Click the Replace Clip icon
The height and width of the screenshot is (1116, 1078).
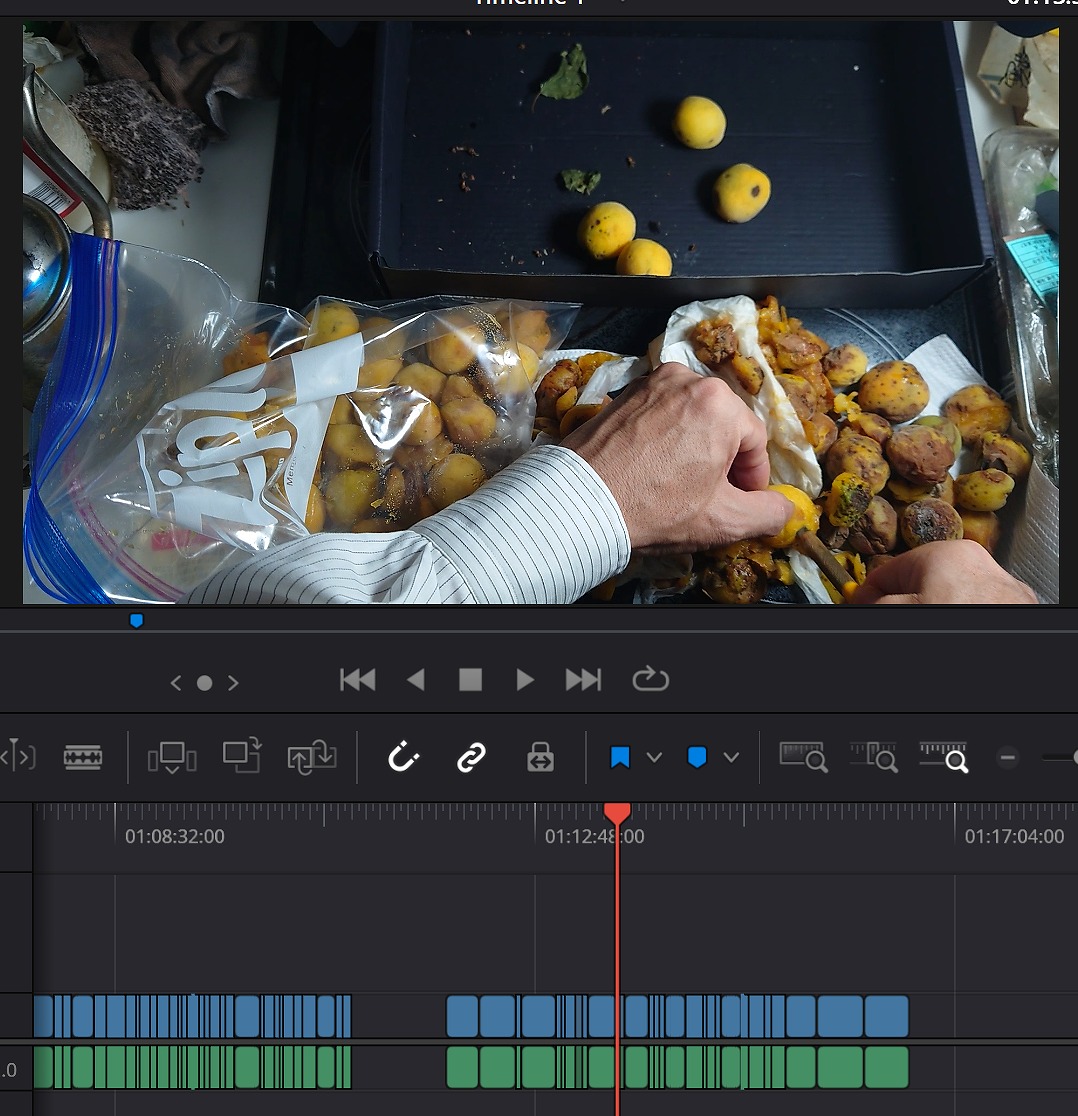pyautogui.click(x=311, y=757)
